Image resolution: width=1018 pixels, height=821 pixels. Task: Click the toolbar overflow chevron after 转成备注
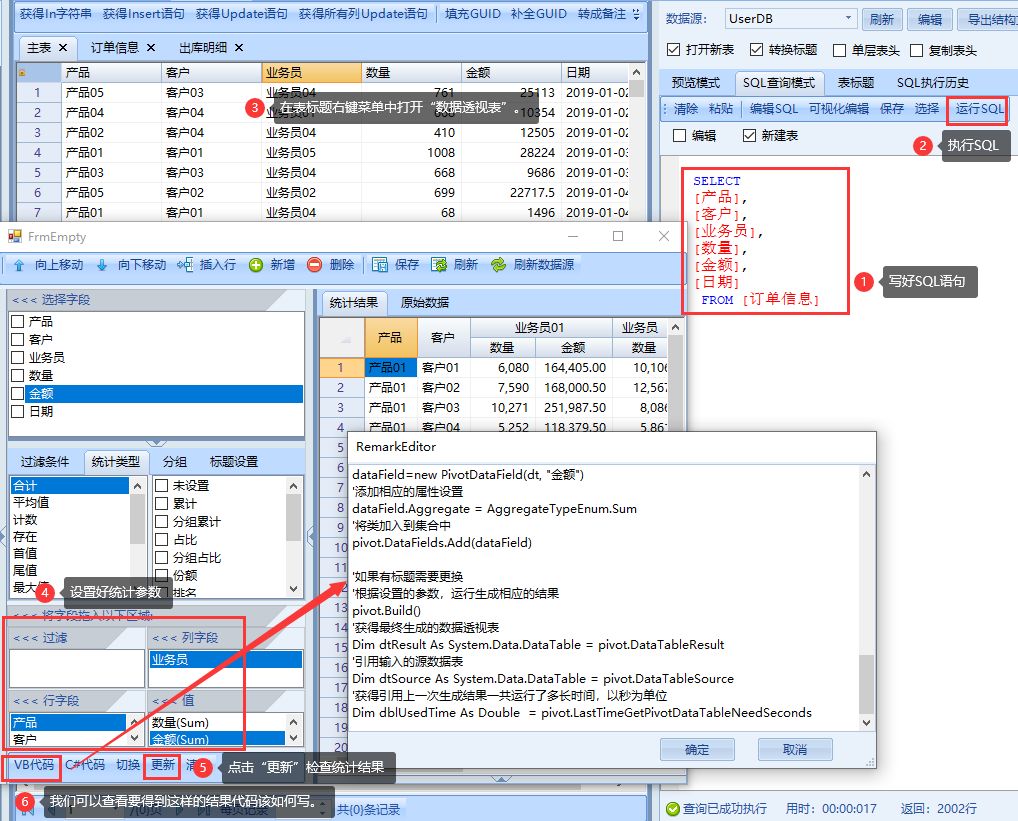pos(636,14)
